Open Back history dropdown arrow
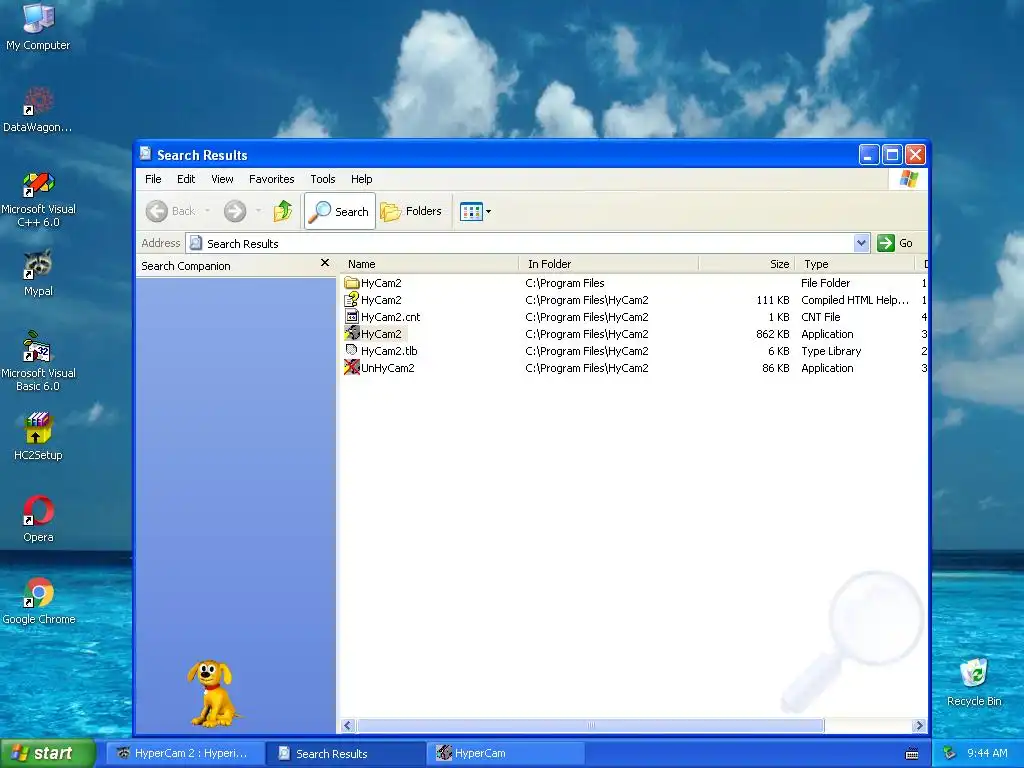 (x=207, y=211)
